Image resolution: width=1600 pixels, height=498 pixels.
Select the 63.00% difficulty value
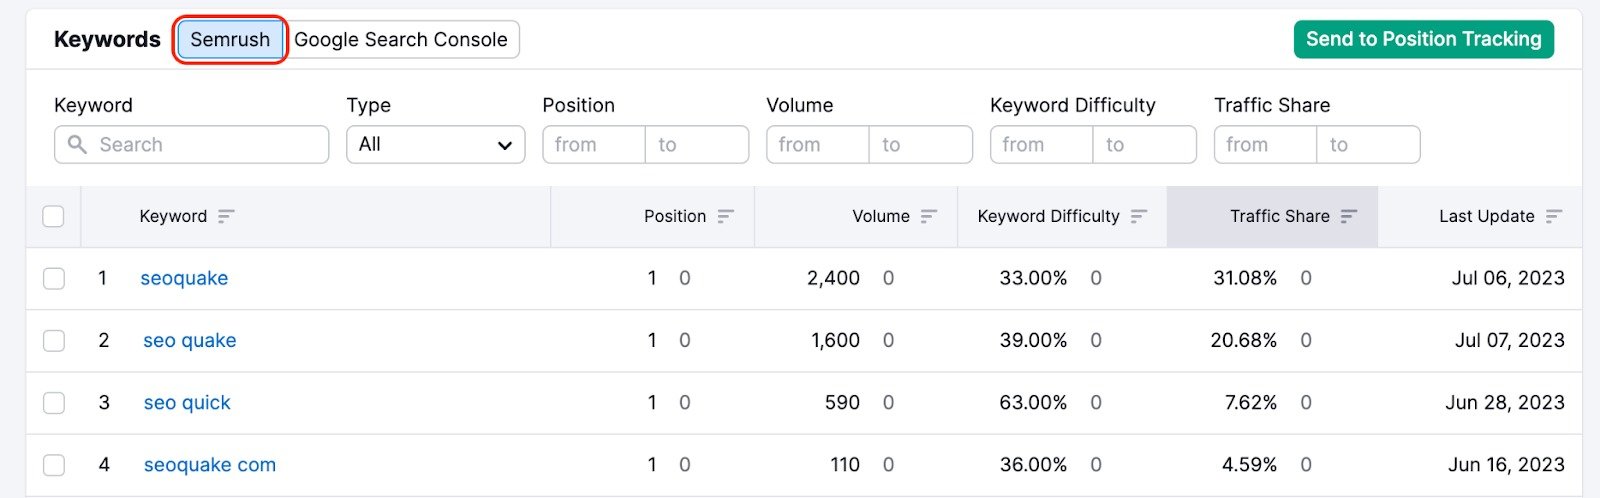(x=1033, y=402)
